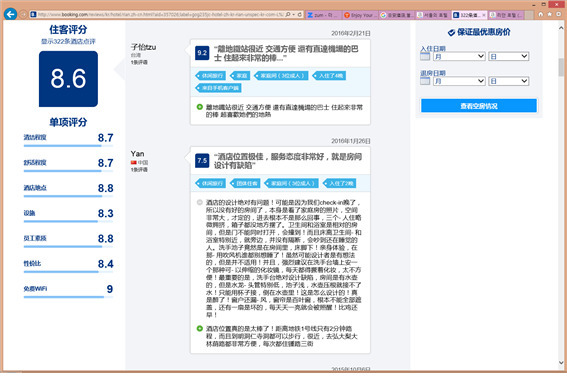Click the 退房日期 check-out label
This screenshot has height=377, width=567.
point(433,73)
